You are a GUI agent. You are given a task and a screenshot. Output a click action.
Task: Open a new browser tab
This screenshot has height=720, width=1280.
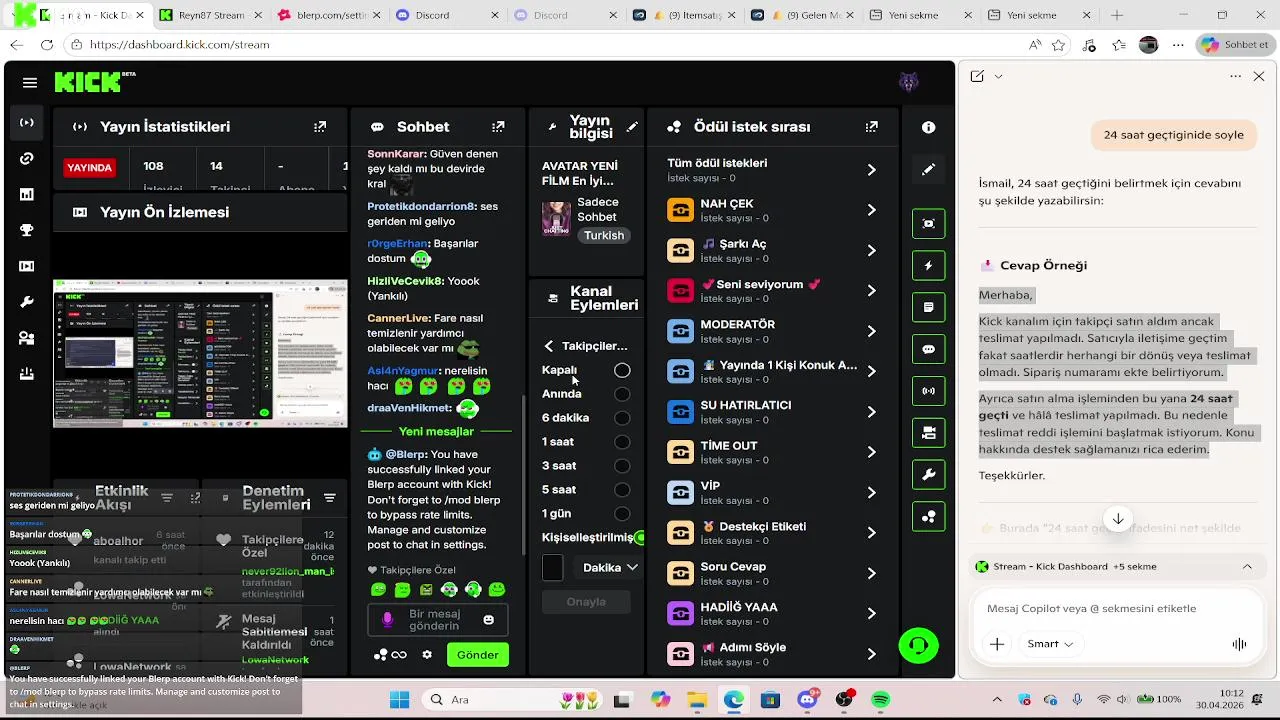[1117, 15]
